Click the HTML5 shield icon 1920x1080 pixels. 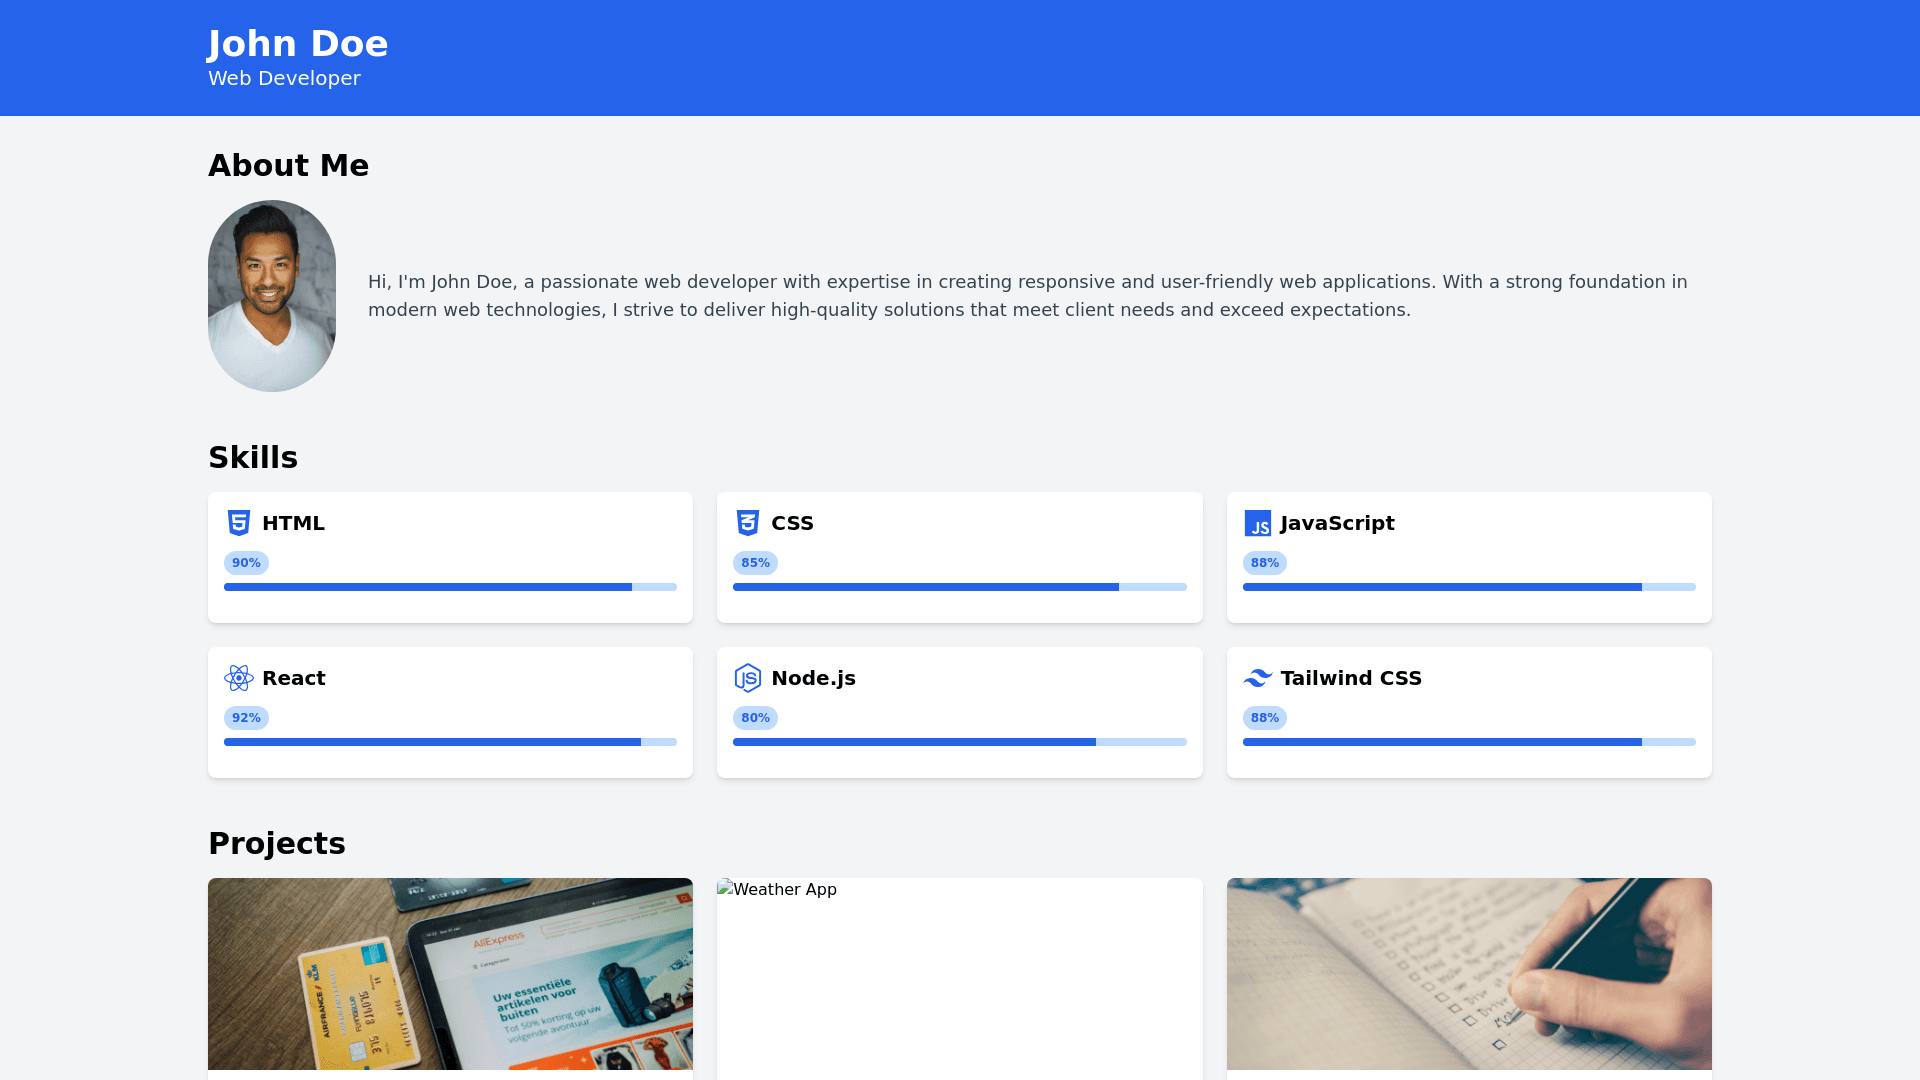coord(238,523)
